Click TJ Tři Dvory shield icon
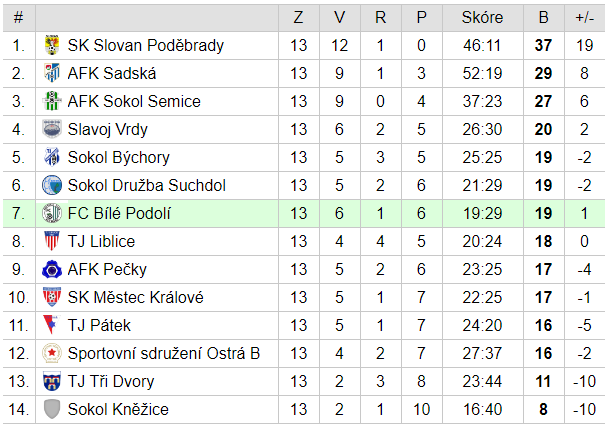Viewport: 610px width, 427px height. click(x=52, y=381)
